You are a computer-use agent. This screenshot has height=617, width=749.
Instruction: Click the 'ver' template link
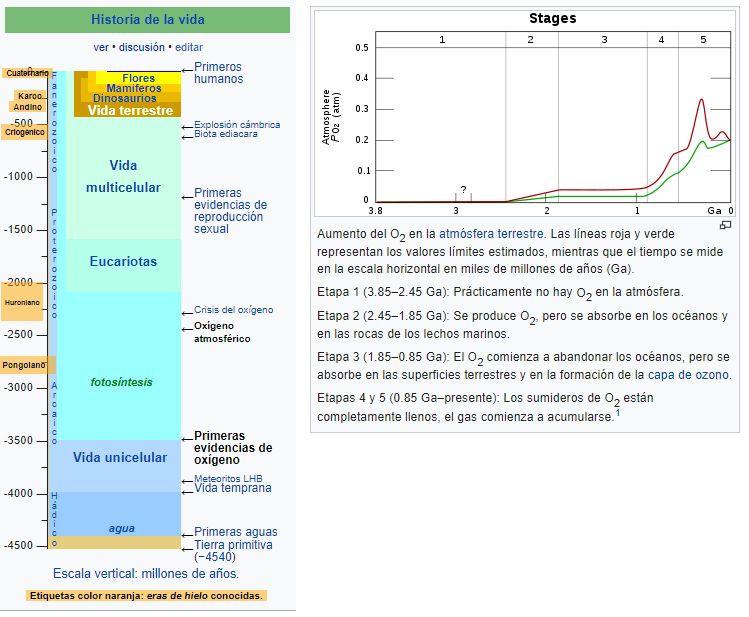[101, 47]
